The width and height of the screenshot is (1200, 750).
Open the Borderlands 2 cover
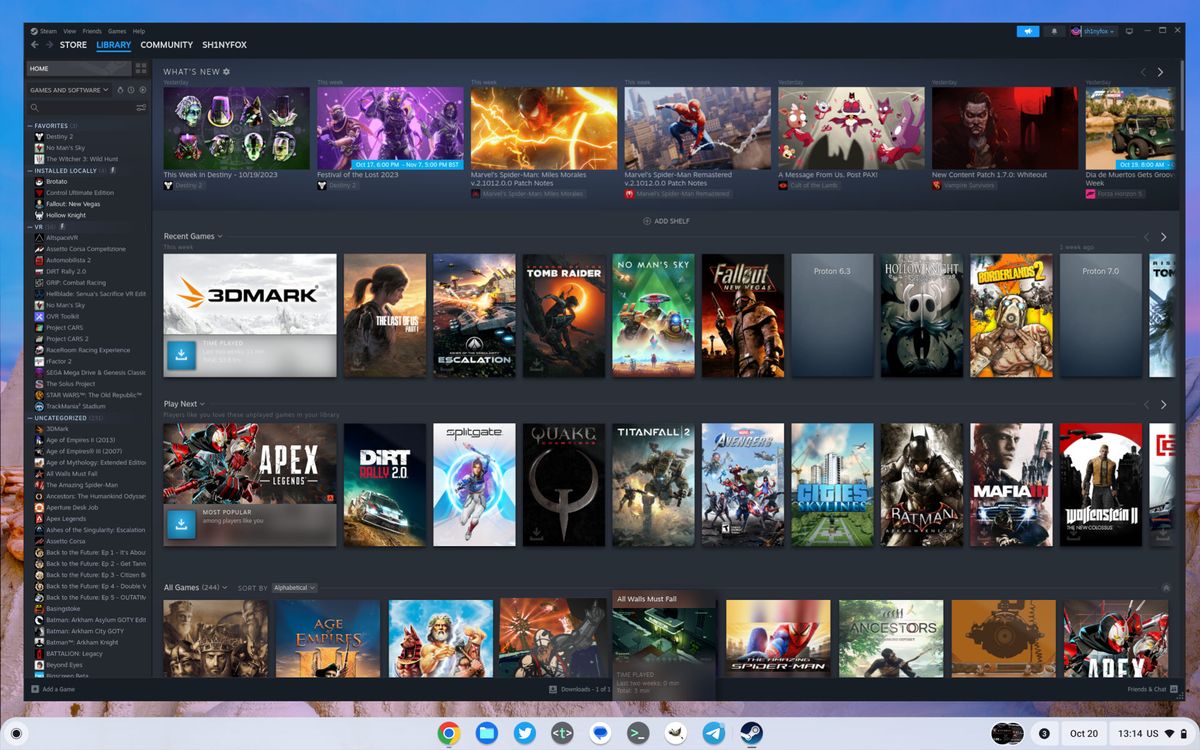coord(1011,315)
